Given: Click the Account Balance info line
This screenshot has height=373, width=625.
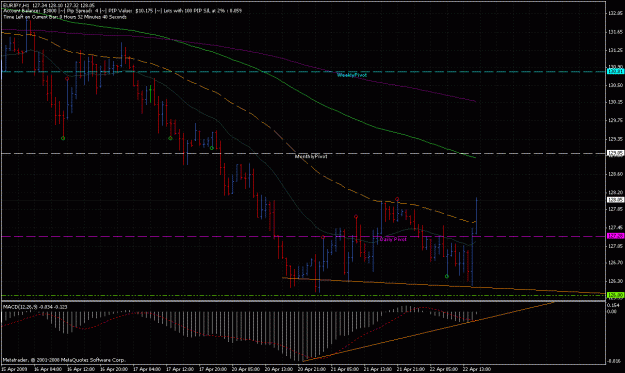Looking at the screenshot, I should pyautogui.click(x=122, y=11).
